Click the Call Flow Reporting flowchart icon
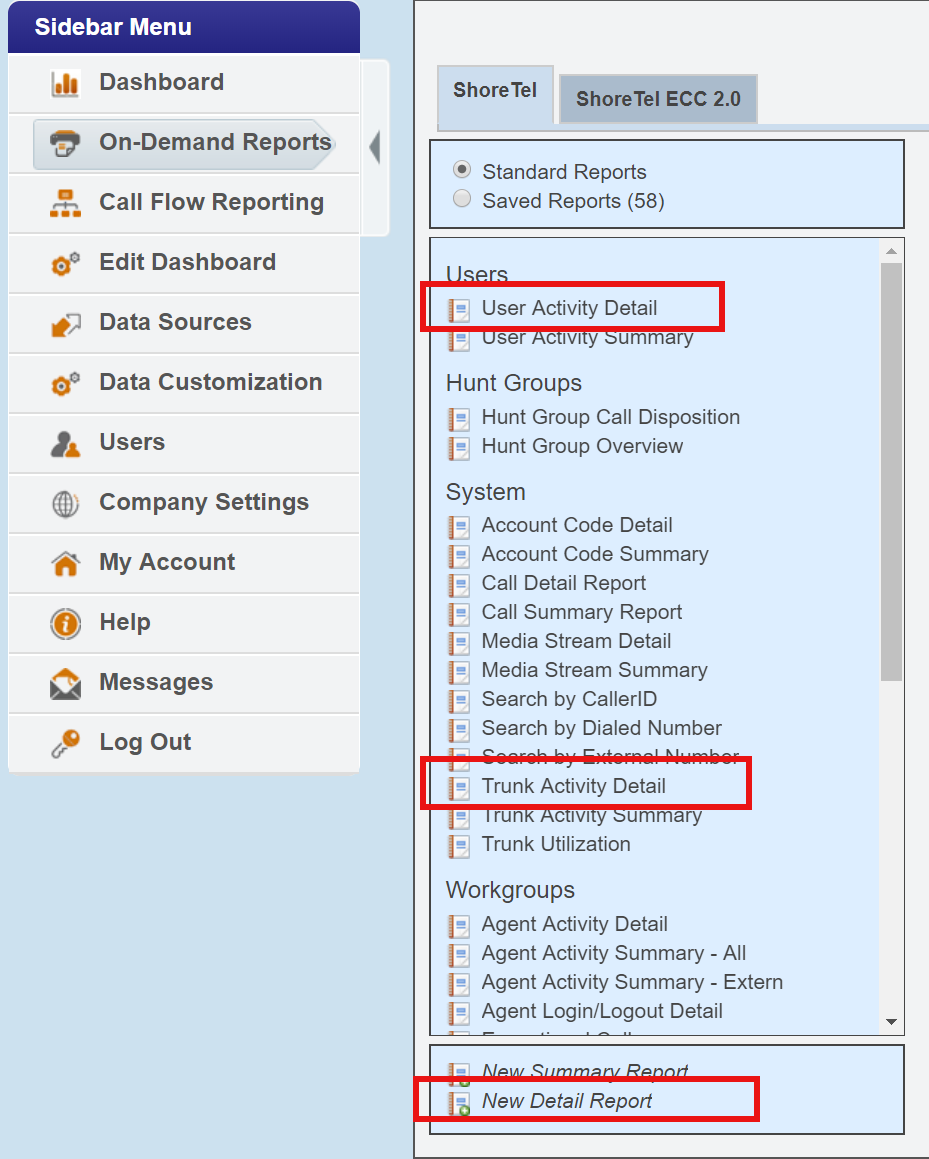The height and width of the screenshot is (1159, 929). pos(65,203)
